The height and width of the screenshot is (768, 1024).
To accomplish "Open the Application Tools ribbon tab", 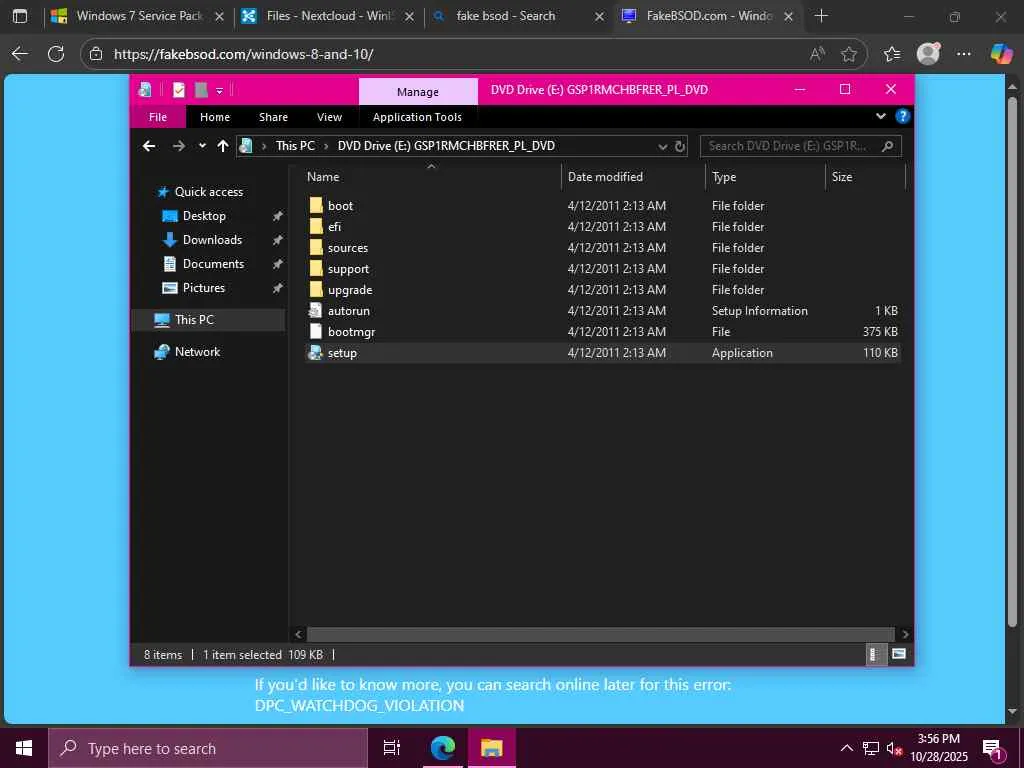I will 417,117.
